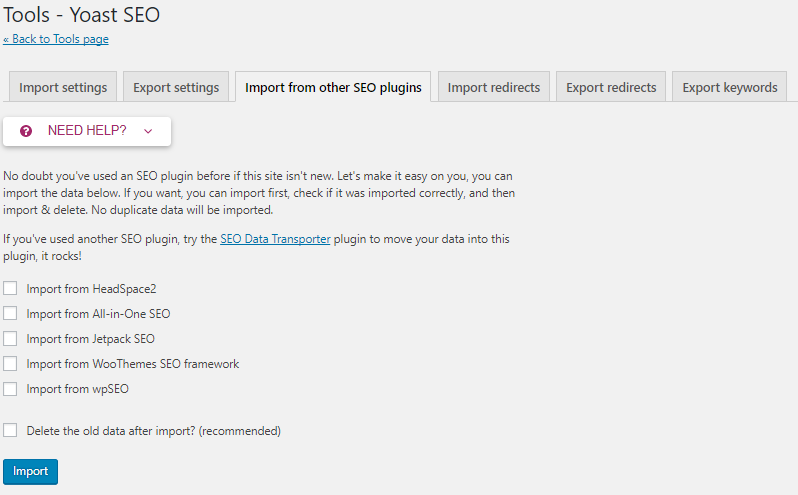
Task: Switch to the Import settings tab
Action: click(63, 88)
